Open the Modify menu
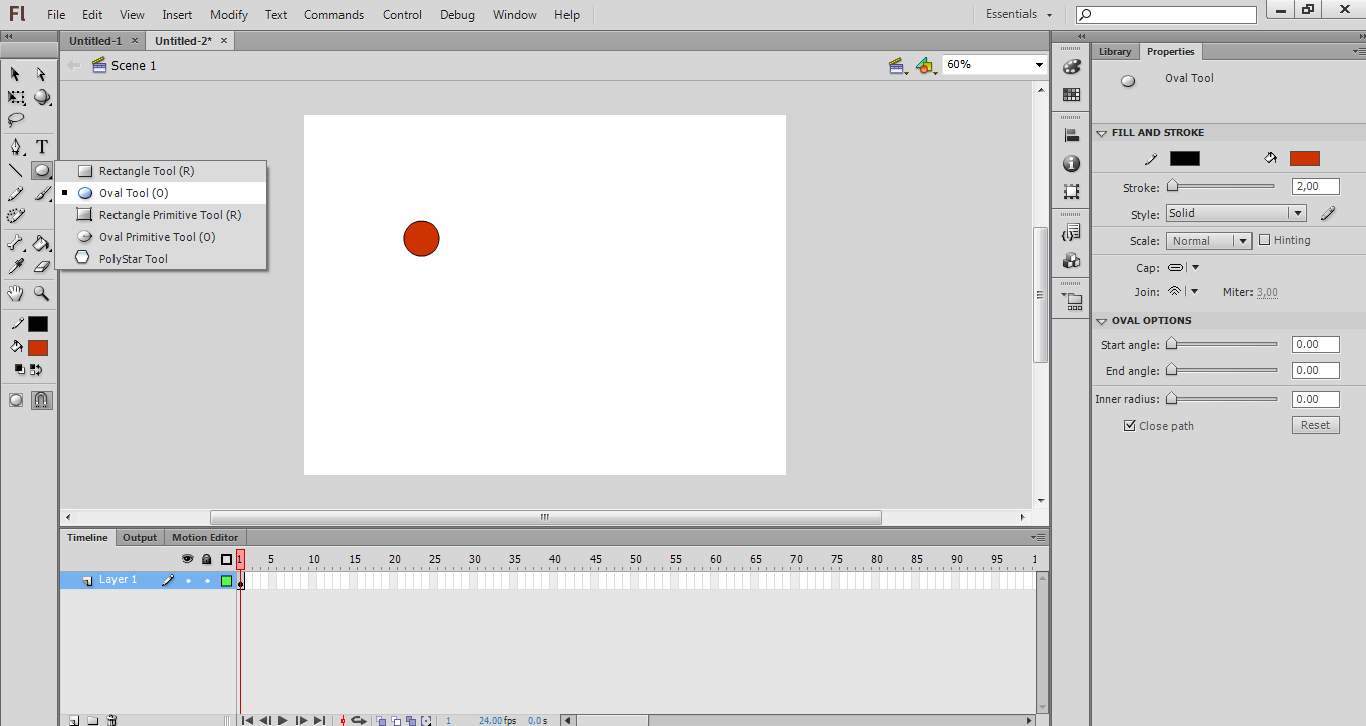Viewport: 1366px width, 726px height. point(228,14)
